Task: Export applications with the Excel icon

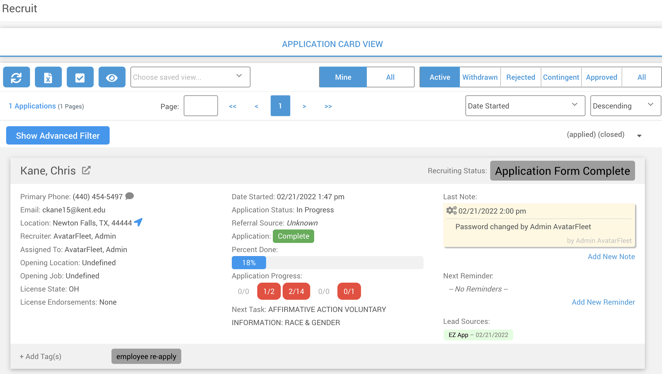Action: tap(48, 77)
